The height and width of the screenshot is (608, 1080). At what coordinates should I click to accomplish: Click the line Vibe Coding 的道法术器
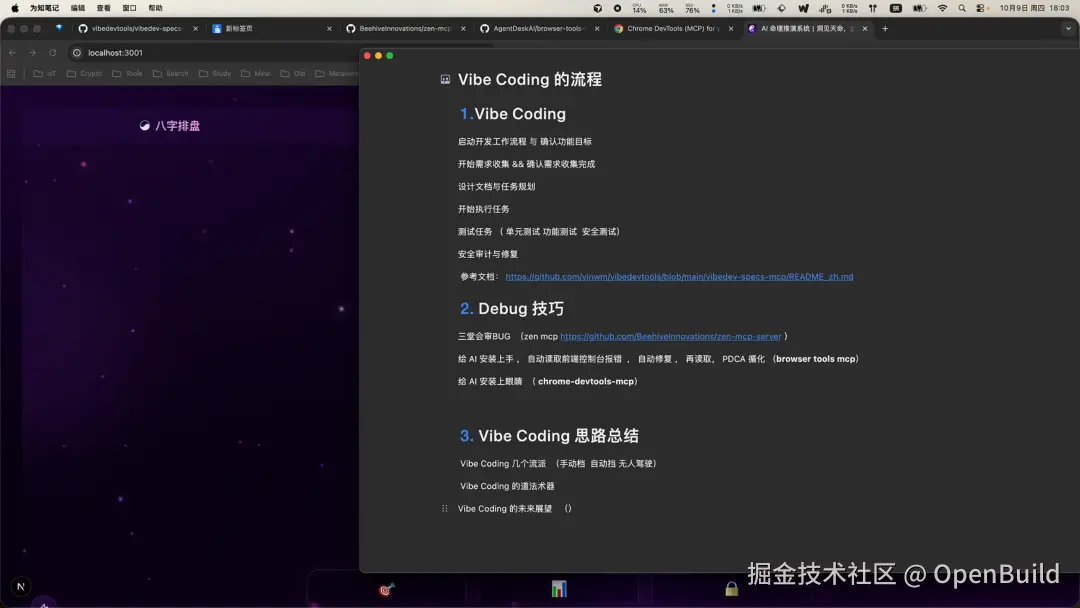click(x=507, y=486)
